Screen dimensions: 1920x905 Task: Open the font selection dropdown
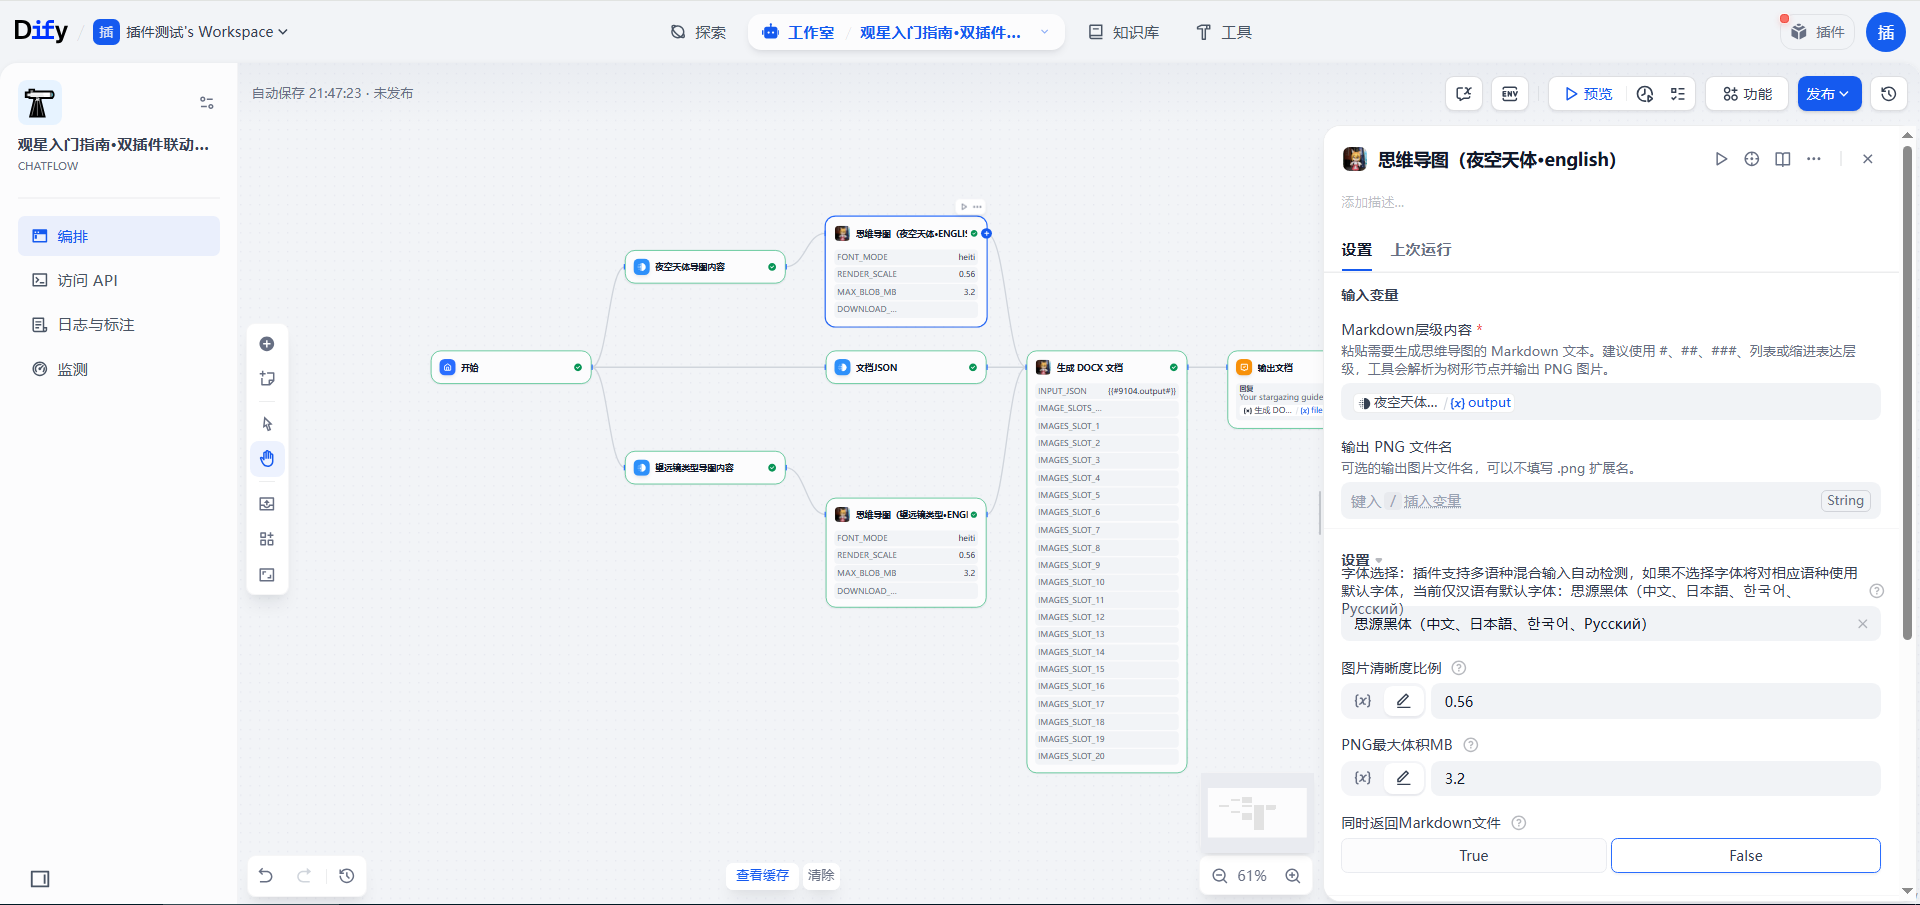pyautogui.click(x=1610, y=624)
